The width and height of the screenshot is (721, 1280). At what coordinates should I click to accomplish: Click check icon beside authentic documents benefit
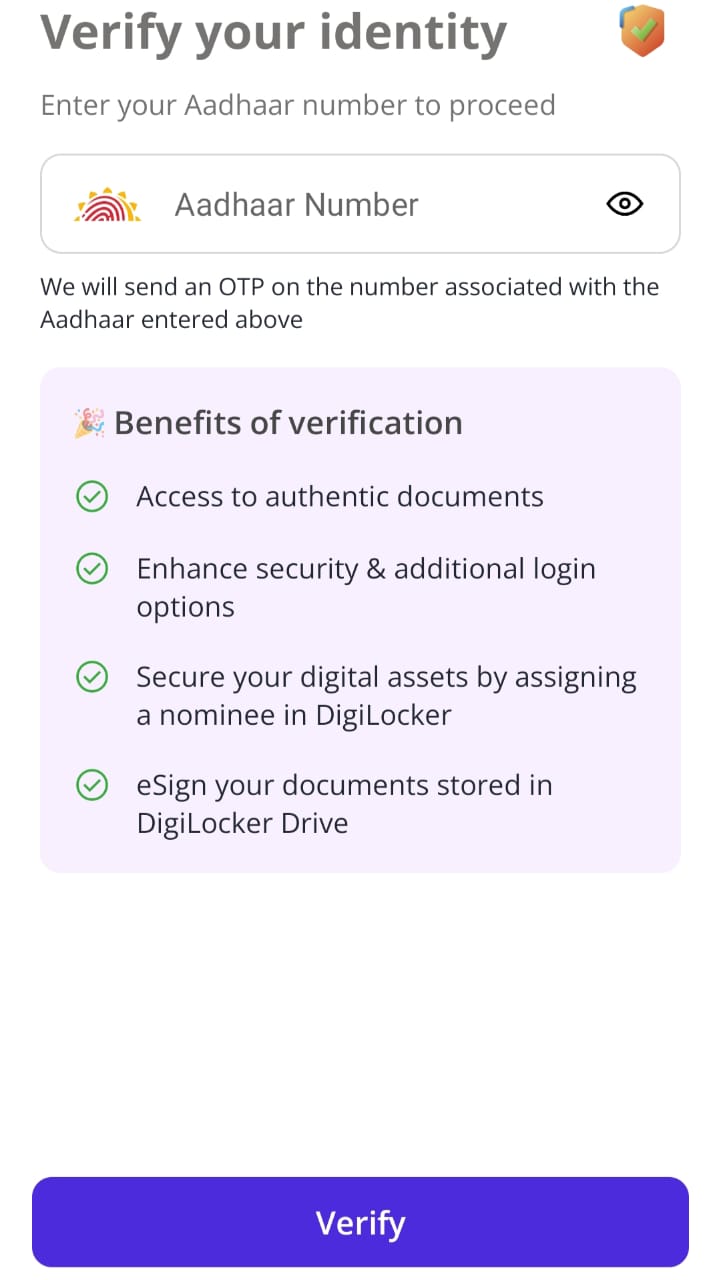coord(92,497)
